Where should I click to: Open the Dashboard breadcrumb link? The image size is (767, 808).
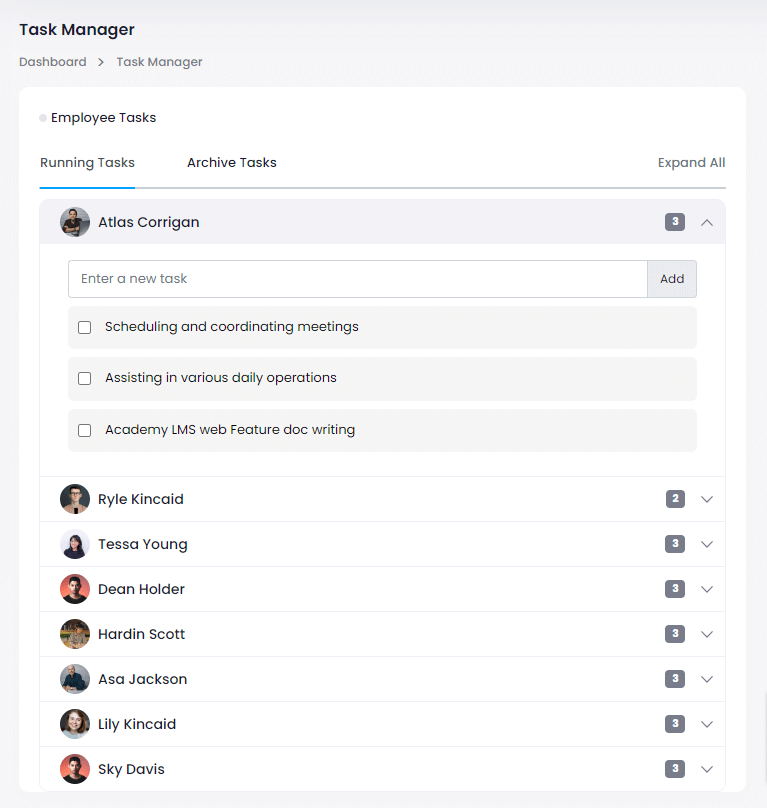53,62
